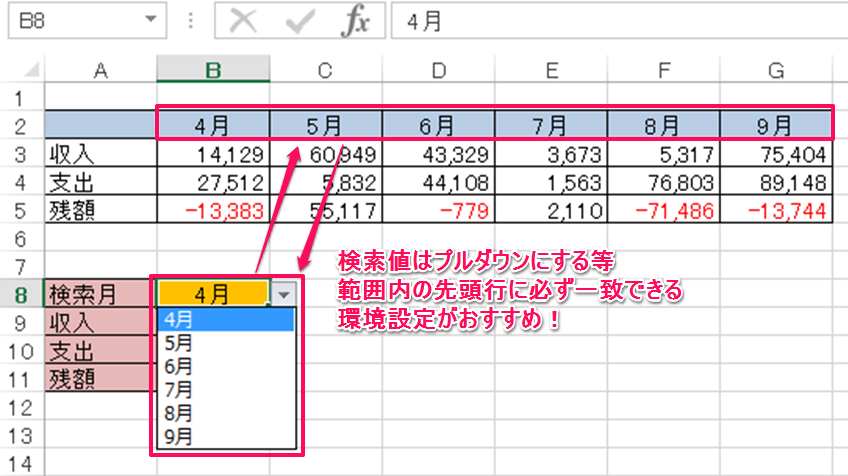Select row 5 header

[21, 211]
